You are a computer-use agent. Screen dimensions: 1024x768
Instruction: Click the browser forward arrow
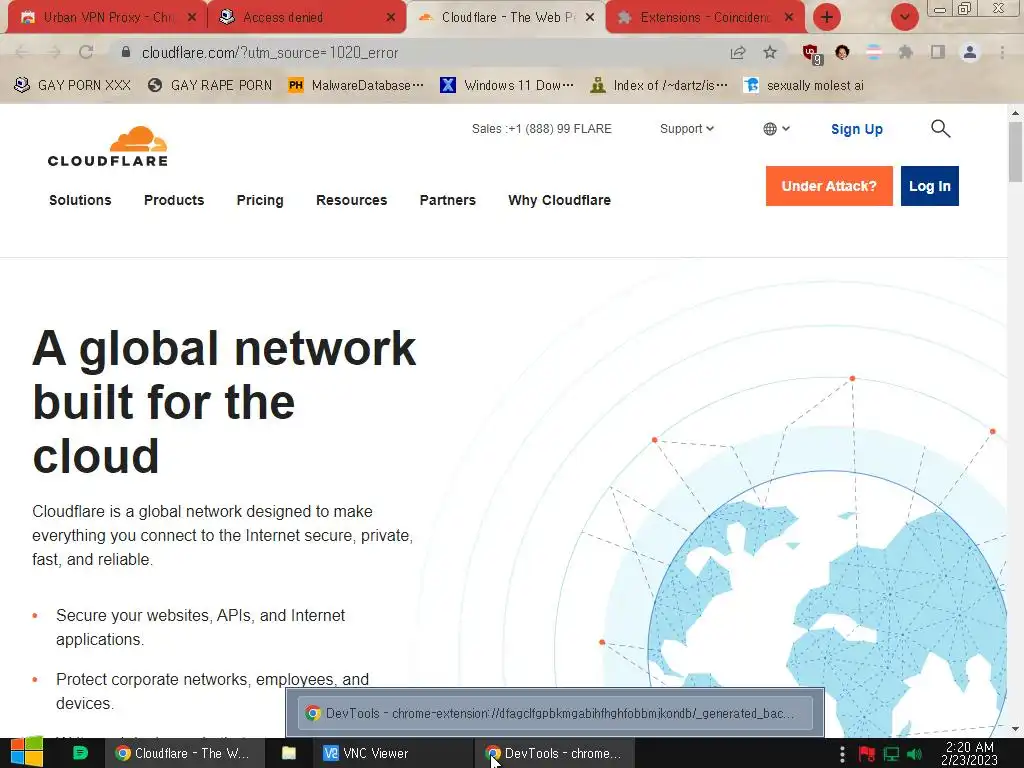pyautogui.click(x=54, y=52)
